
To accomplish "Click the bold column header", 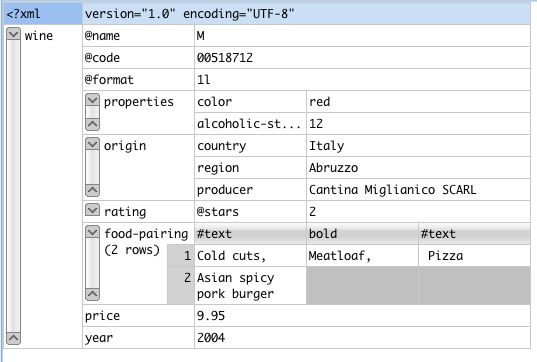I will [x=362, y=234].
